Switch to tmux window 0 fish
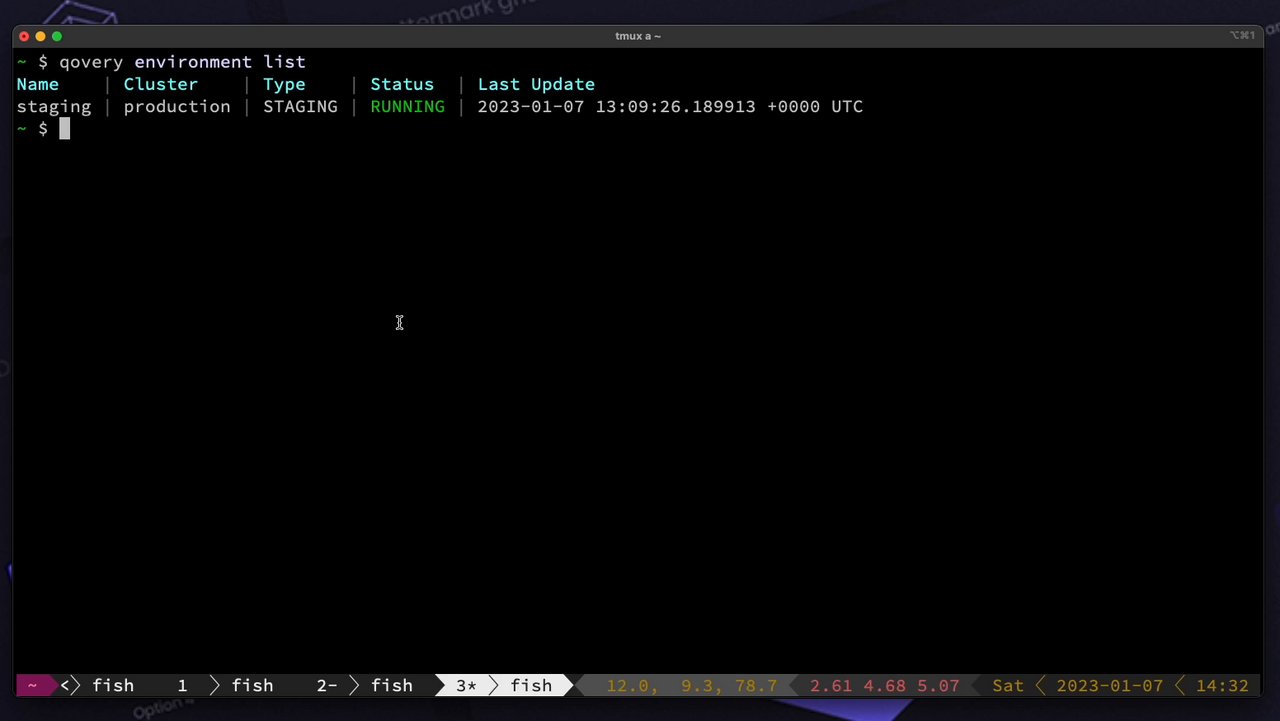The width and height of the screenshot is (1280, 721). (97, 685)
